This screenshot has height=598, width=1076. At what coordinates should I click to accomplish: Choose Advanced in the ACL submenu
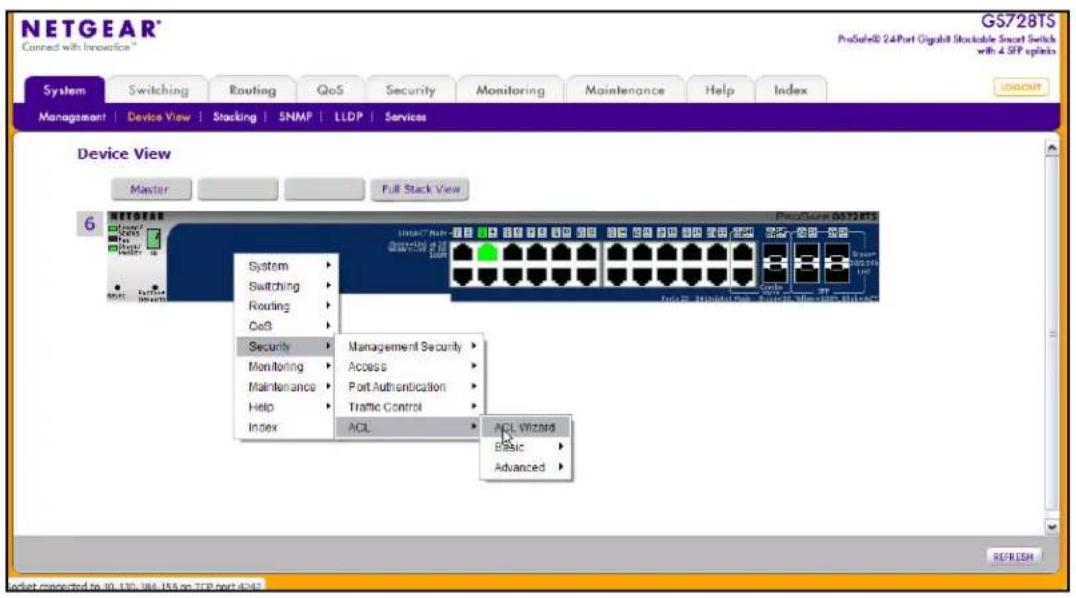pyautogui.click(x=526, y=467)
